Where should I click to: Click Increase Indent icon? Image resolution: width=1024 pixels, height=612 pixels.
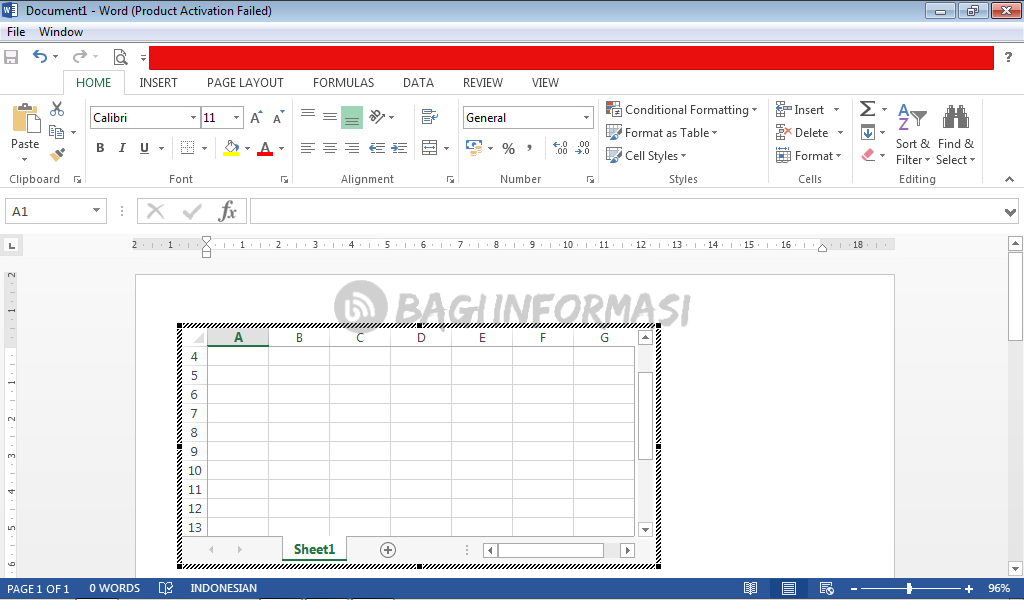click(x=399, y=148)
